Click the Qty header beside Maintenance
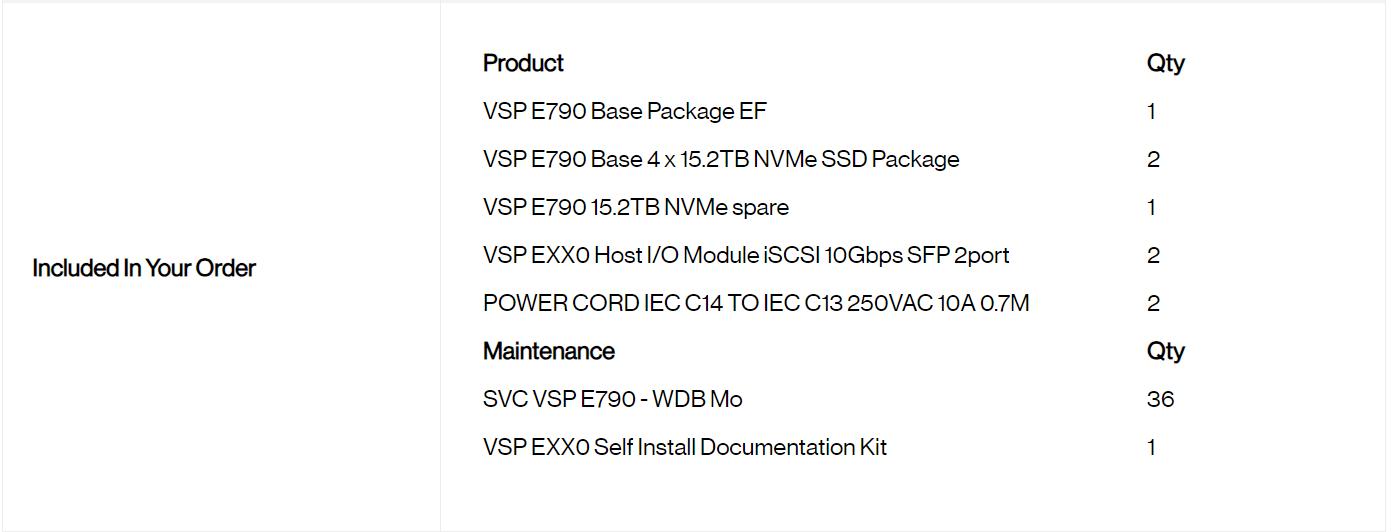 (x=1165, y=351)
